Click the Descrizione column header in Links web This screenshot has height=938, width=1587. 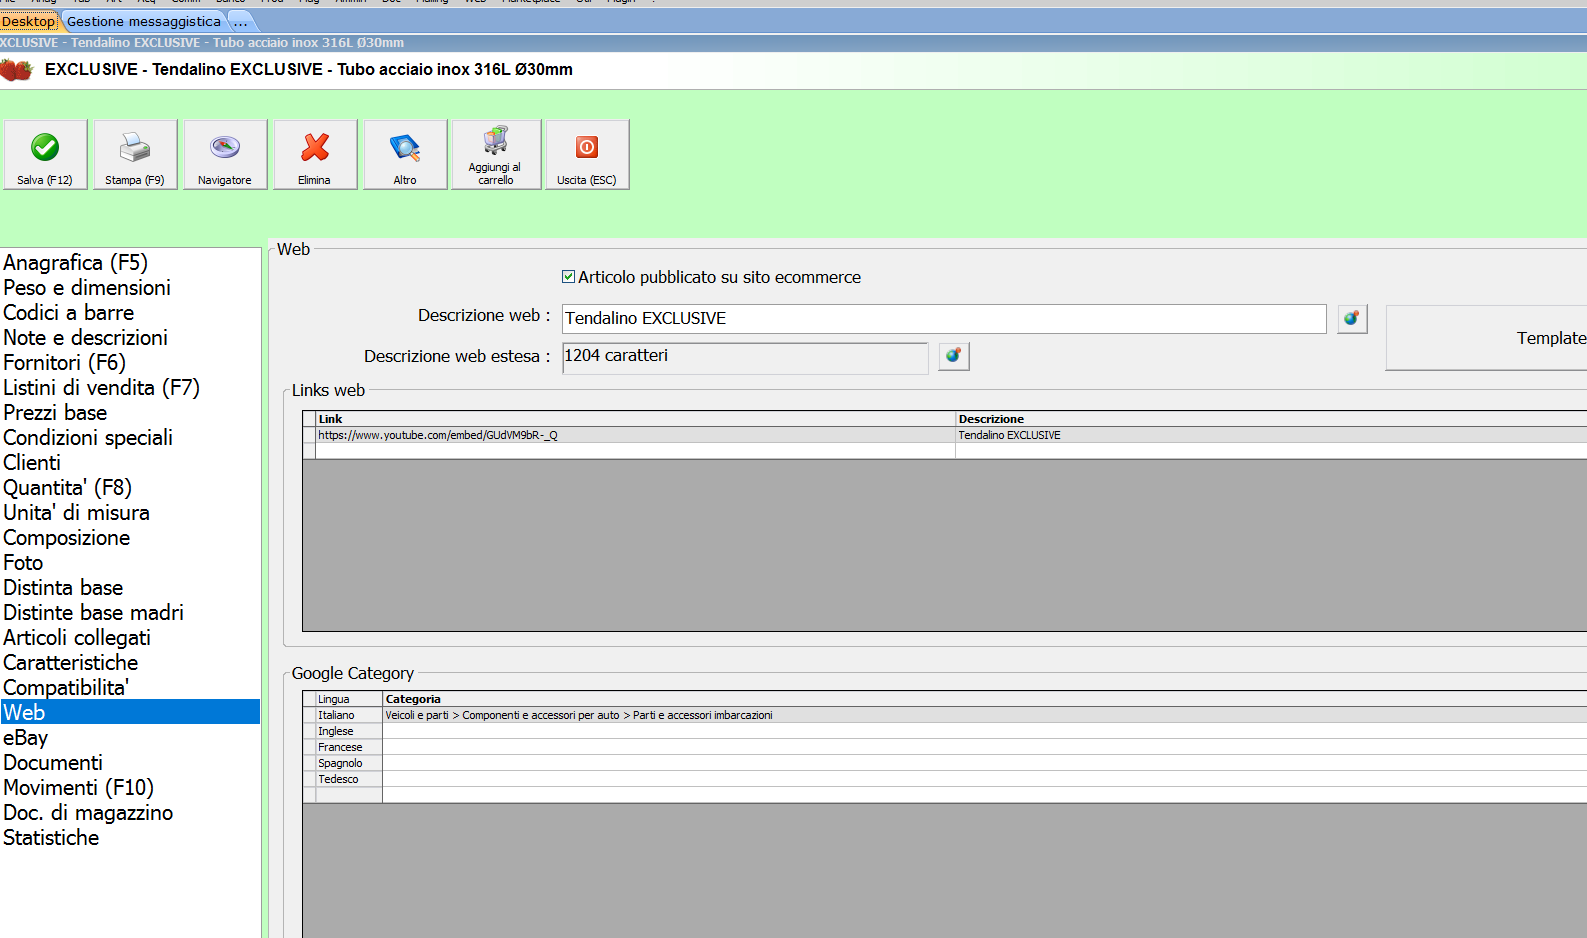point(1271,419)
